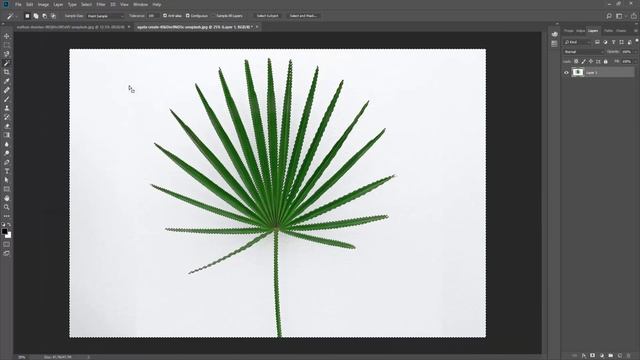Open the File menu
The height and width of the screenshot is (360, 640).
(18, 4)
